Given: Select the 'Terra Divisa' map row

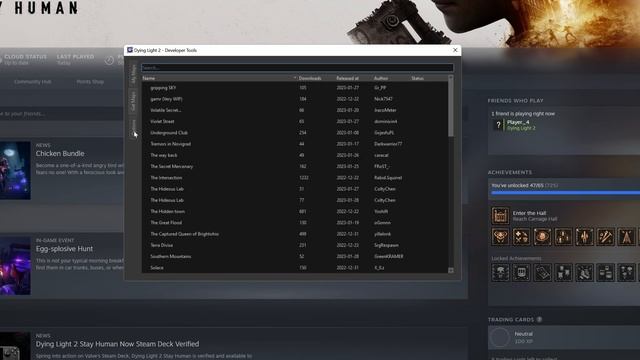Looking at the screenshot, I should [x=295, y=245].
